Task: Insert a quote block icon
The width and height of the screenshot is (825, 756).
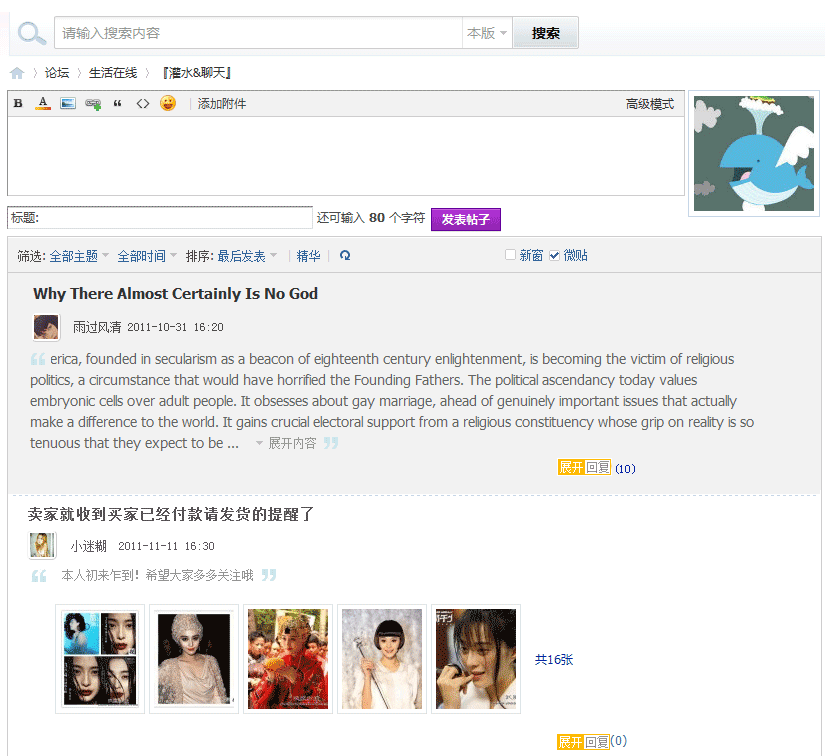Action: pos(117,104)
